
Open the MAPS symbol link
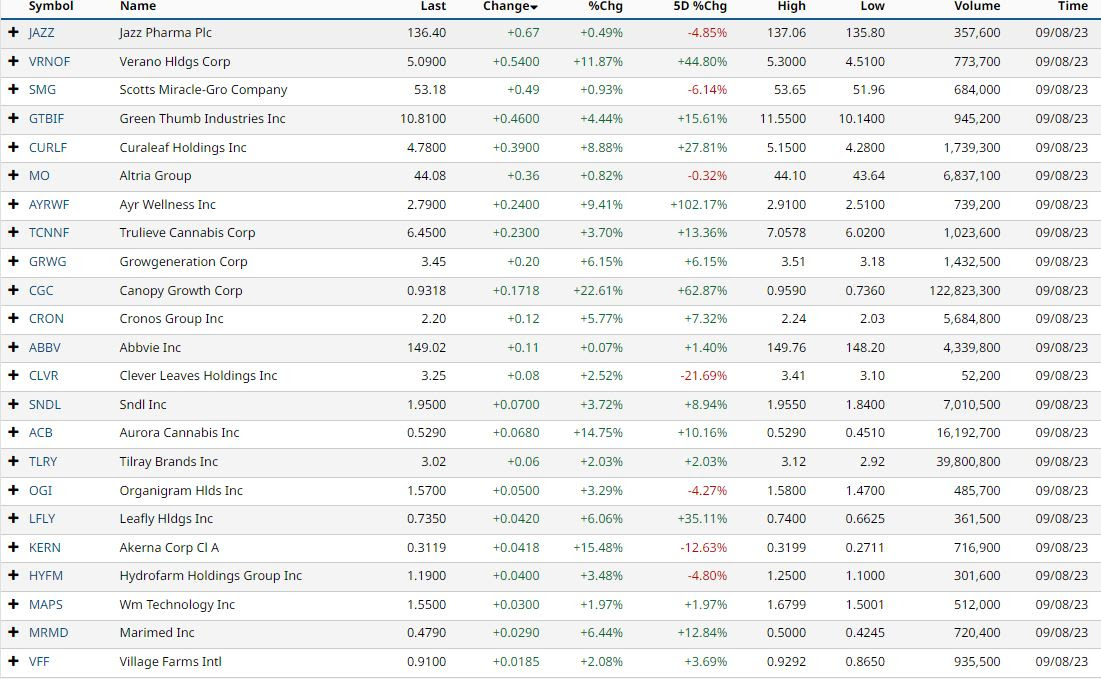(46, 604)
